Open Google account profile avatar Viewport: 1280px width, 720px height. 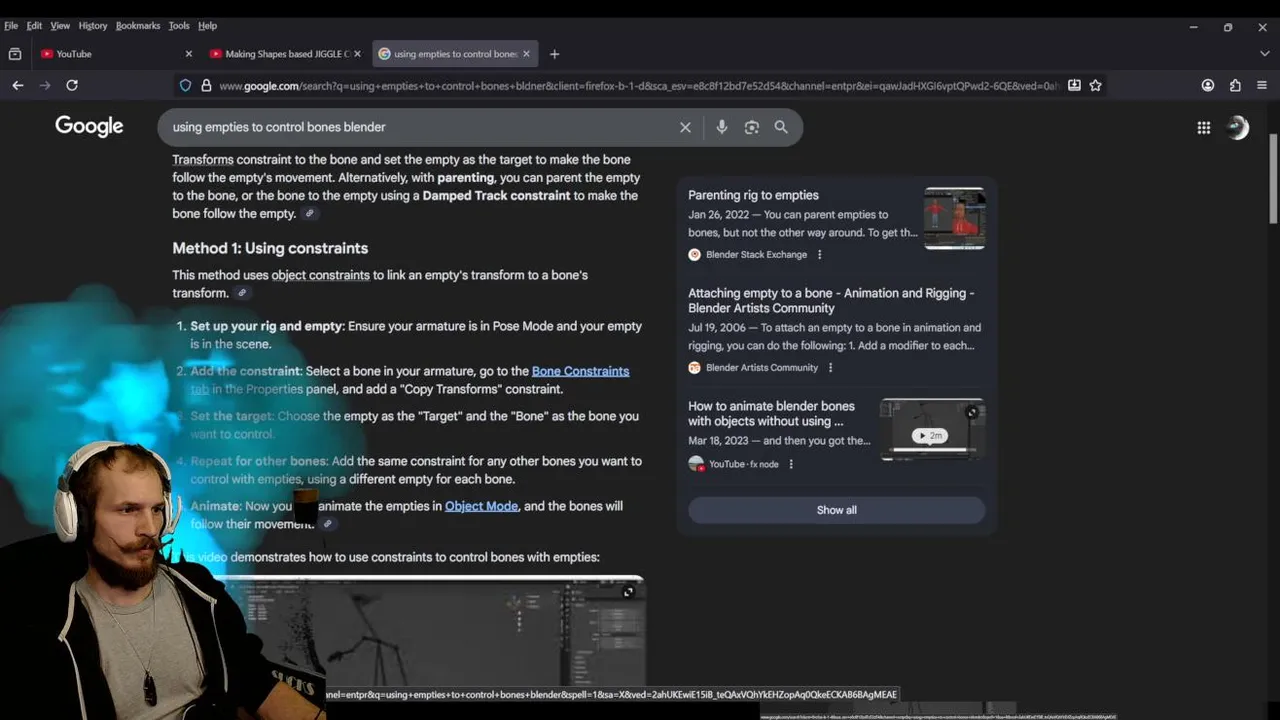[x=1238, y=127]
